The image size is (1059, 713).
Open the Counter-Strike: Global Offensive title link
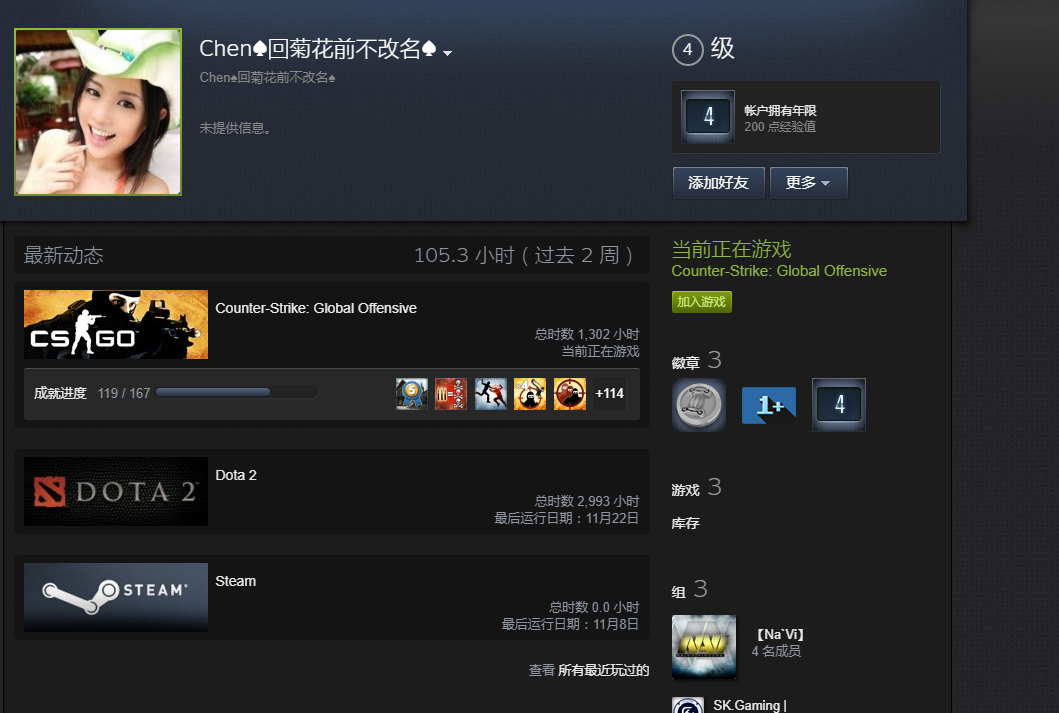coord(316,308)
